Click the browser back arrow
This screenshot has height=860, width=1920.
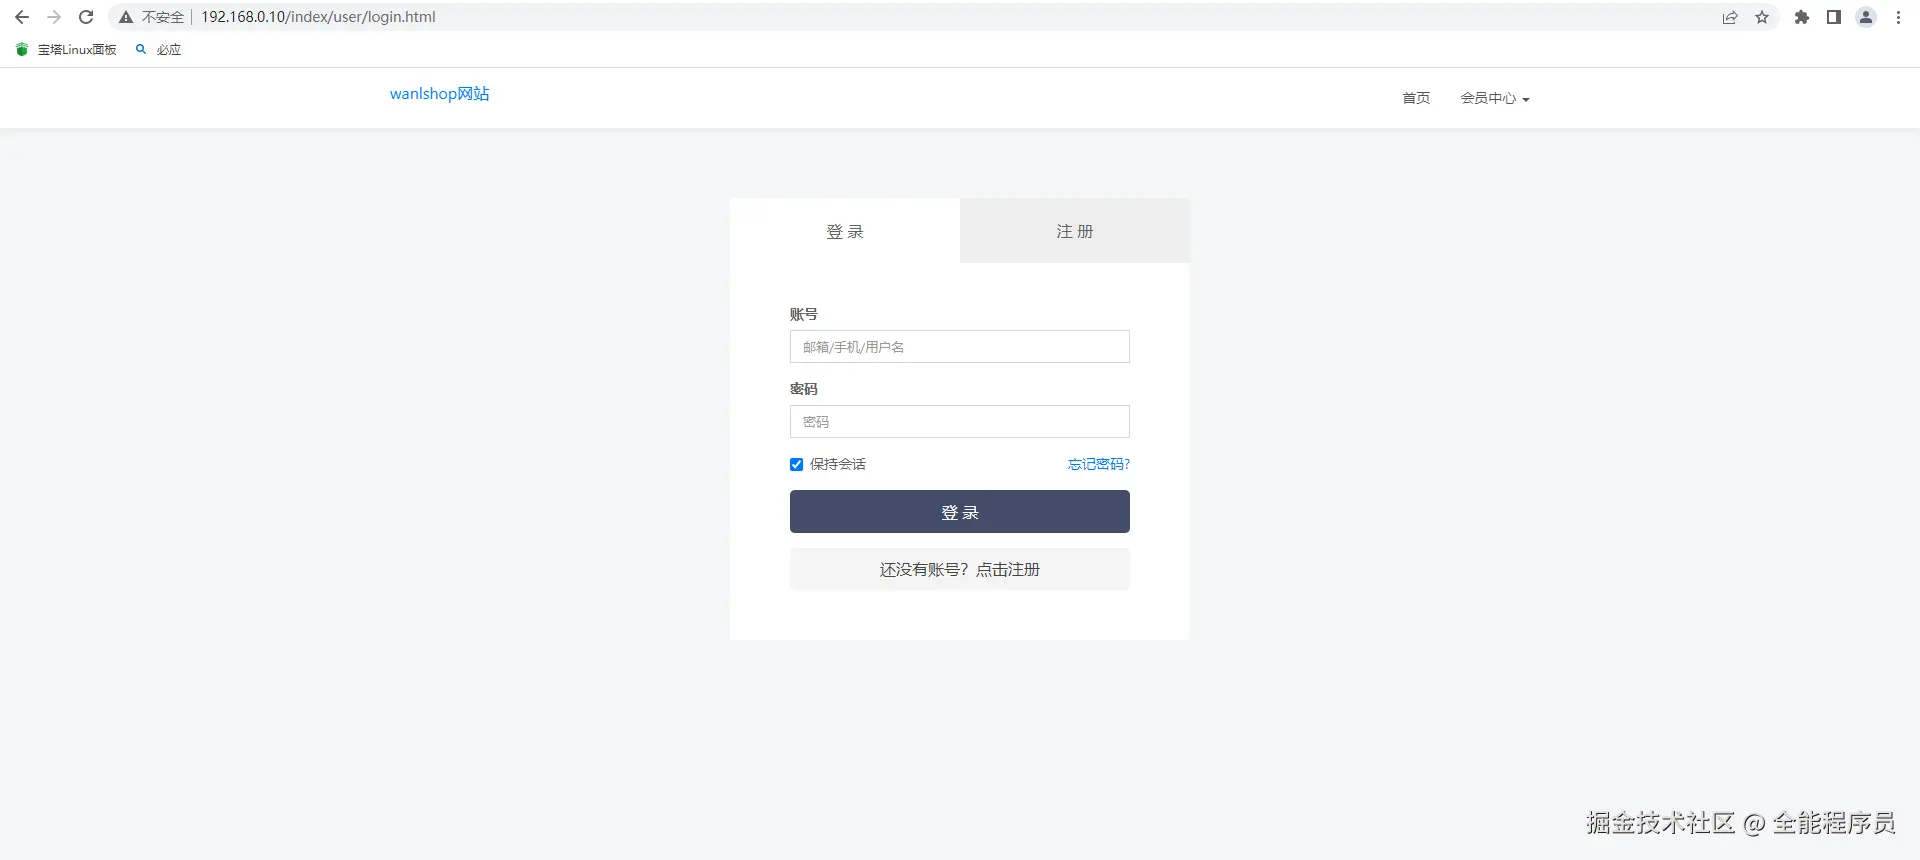pos(22,17)
